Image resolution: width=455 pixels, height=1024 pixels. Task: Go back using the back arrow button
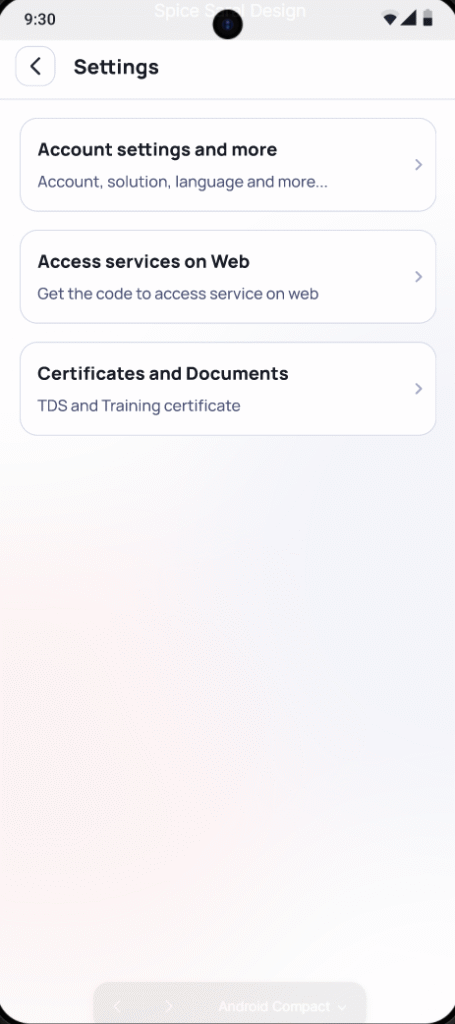pos(35,66)
